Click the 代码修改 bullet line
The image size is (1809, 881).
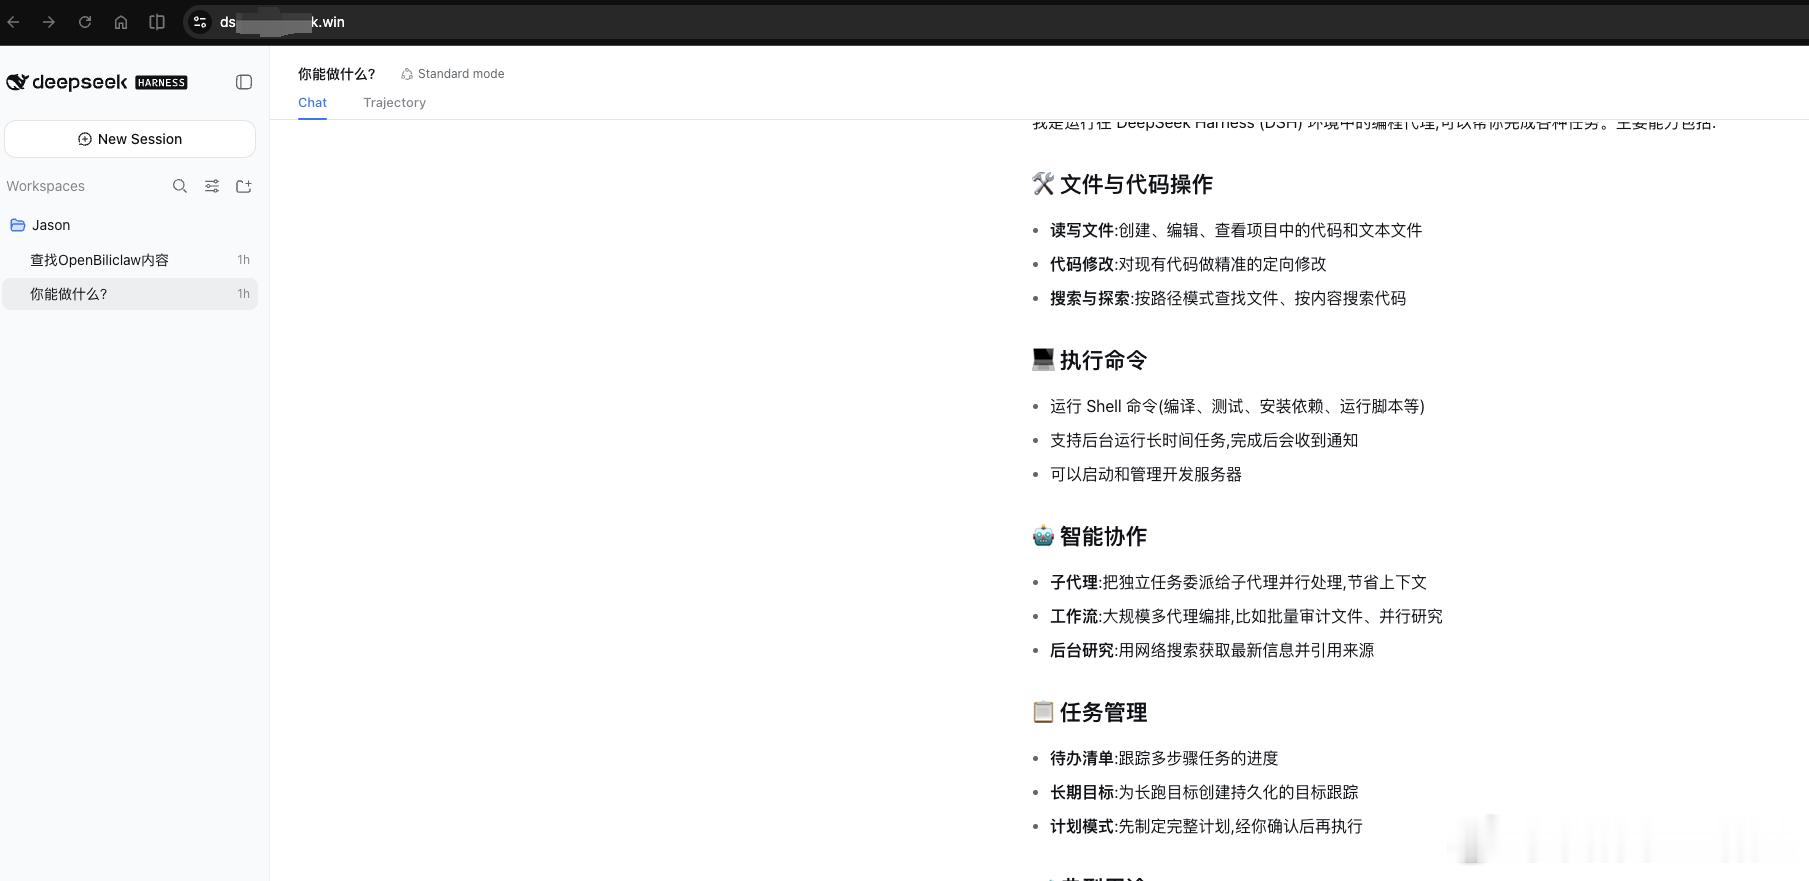tap(1188, 264)
